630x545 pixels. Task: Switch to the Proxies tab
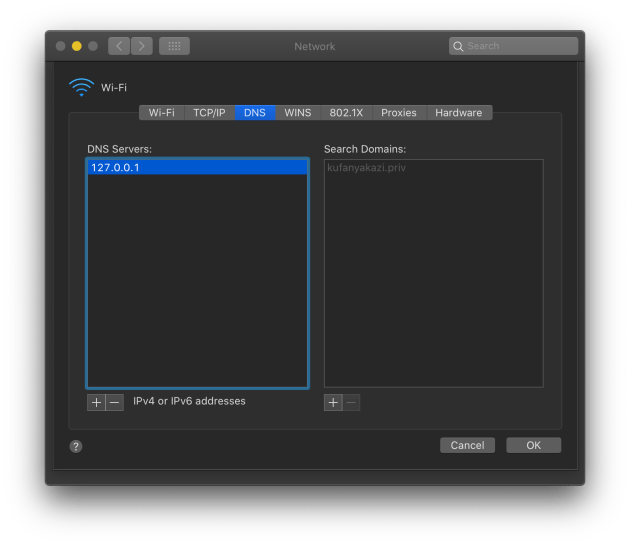(399, 113)
